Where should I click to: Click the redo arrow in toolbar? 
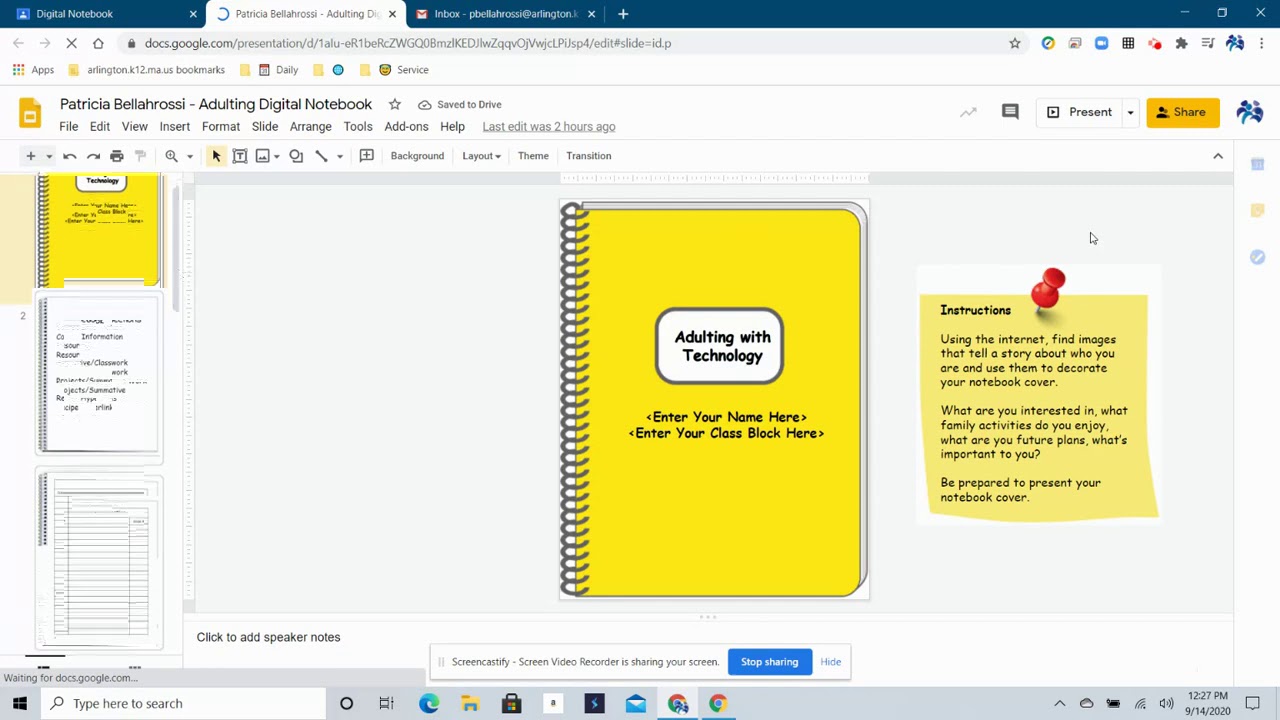coord(93,156)
